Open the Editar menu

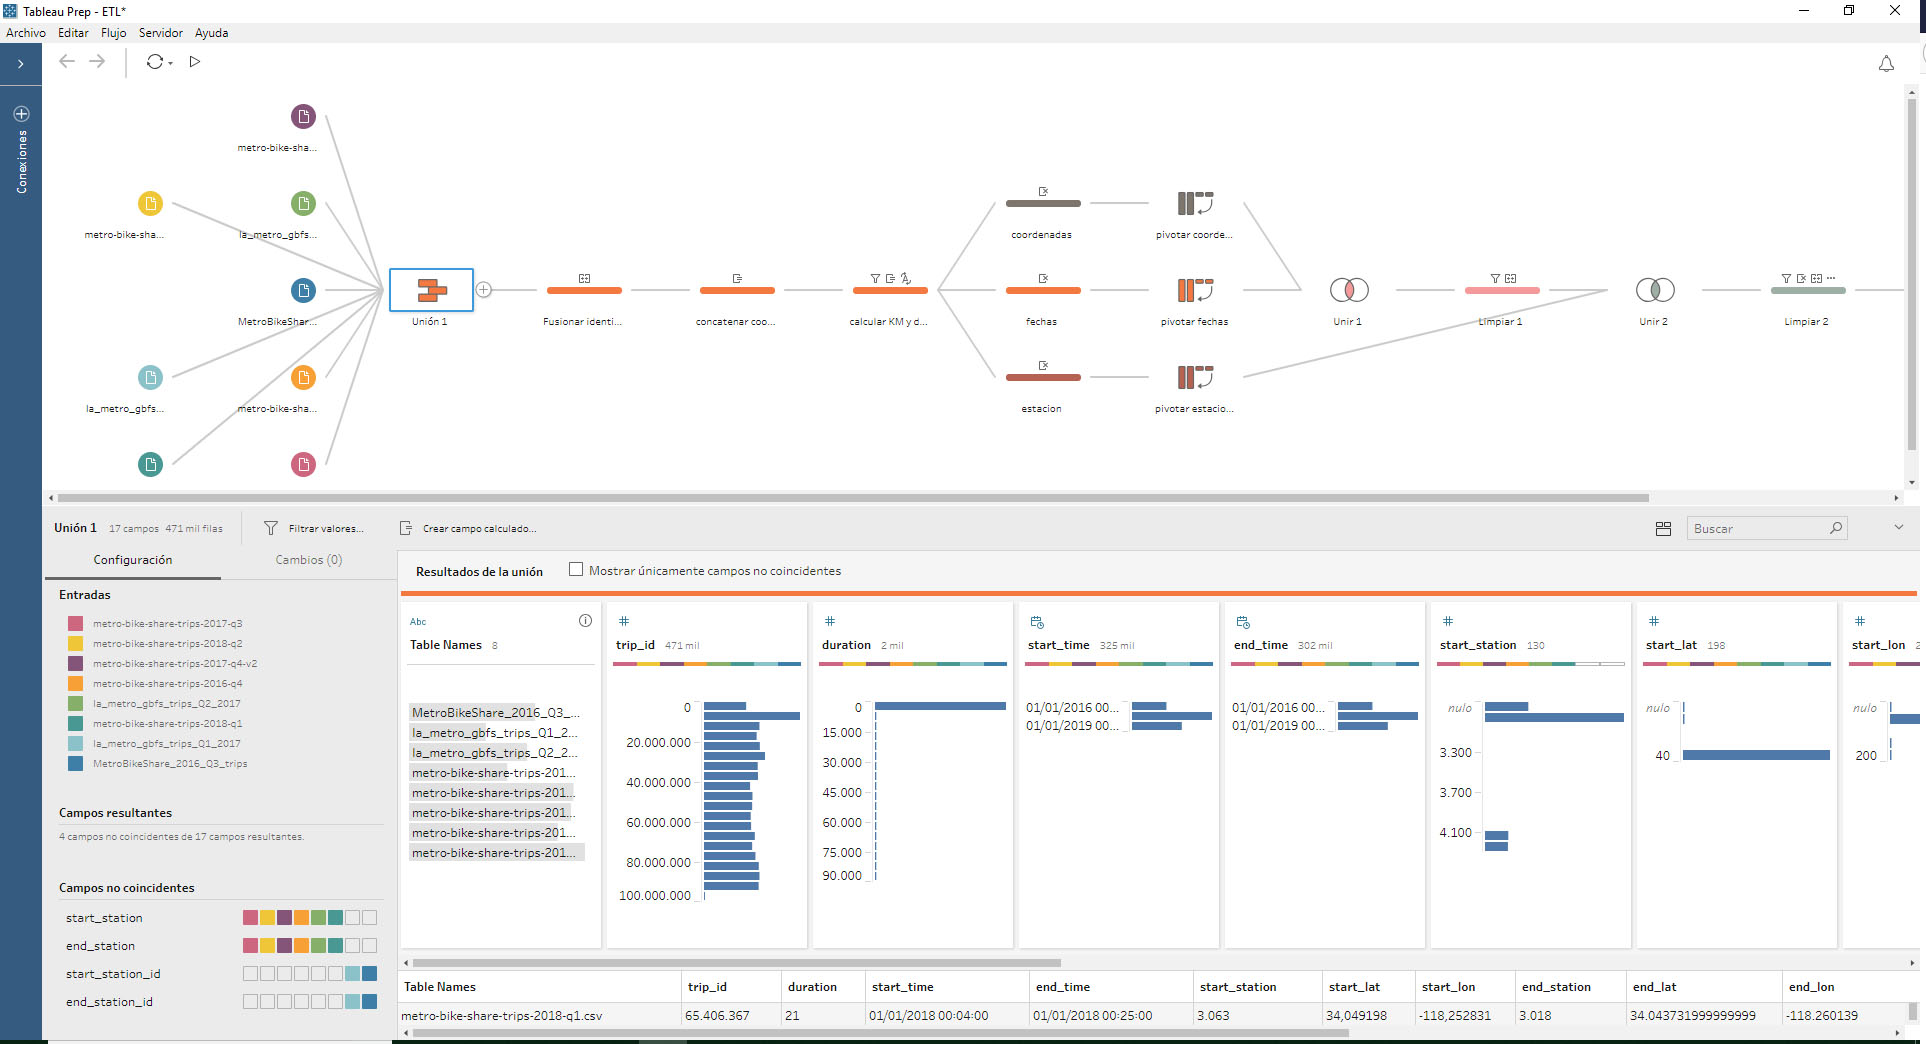tap(73, 33)
